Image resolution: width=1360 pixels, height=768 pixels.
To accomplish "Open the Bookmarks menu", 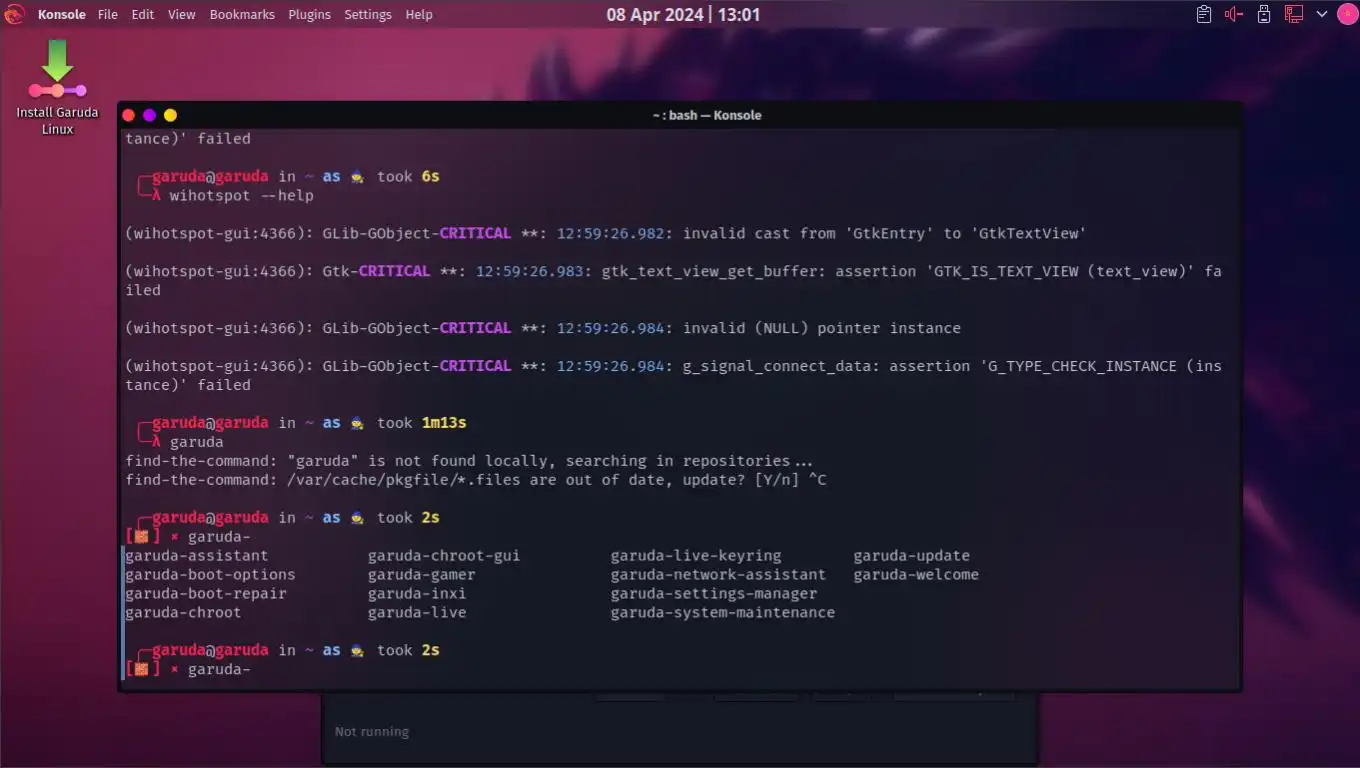I will pos(242,14).
